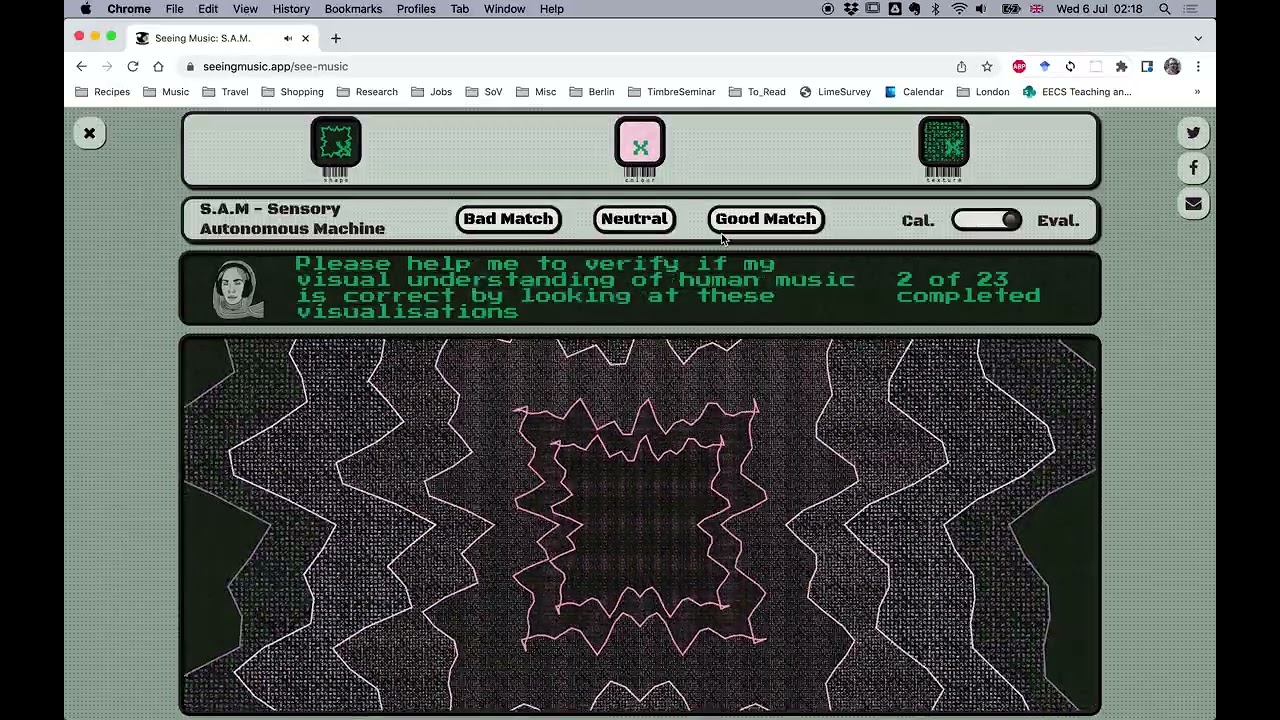Reload the current page
This screenshot has height=720, width=1280.
click(x=132, y=66)
